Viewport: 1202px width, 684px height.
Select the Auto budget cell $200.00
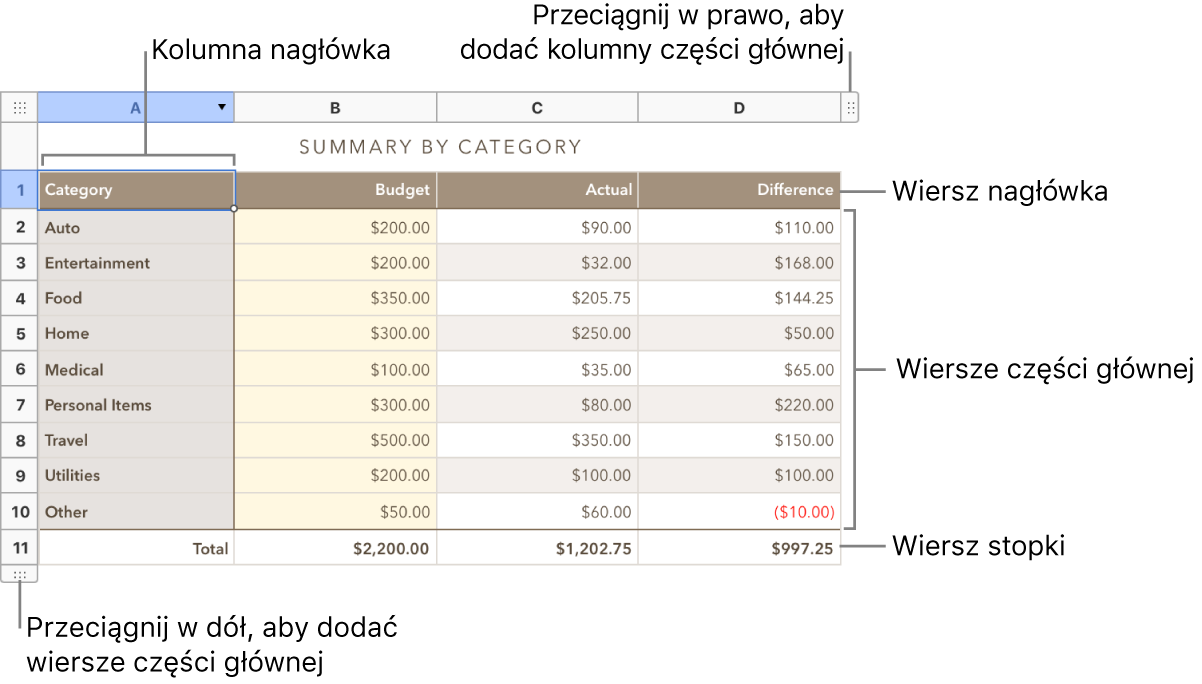click(336, 227)
